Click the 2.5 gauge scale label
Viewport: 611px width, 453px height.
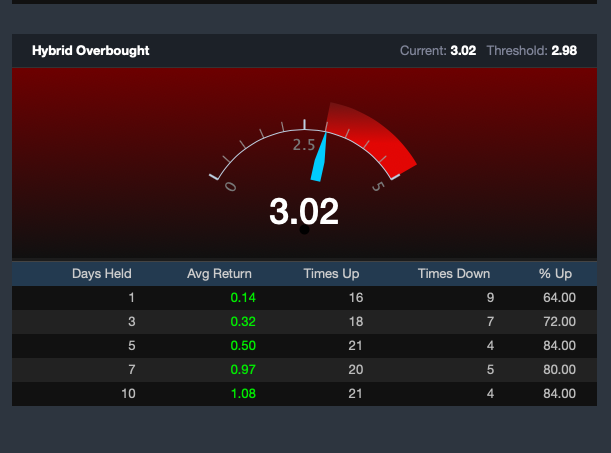(x=304, y=145)
